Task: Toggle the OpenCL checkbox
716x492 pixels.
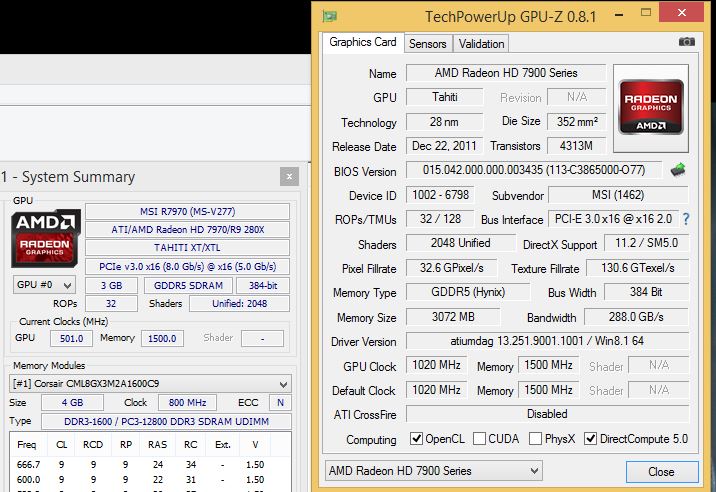Action: [x=416, y=439]
